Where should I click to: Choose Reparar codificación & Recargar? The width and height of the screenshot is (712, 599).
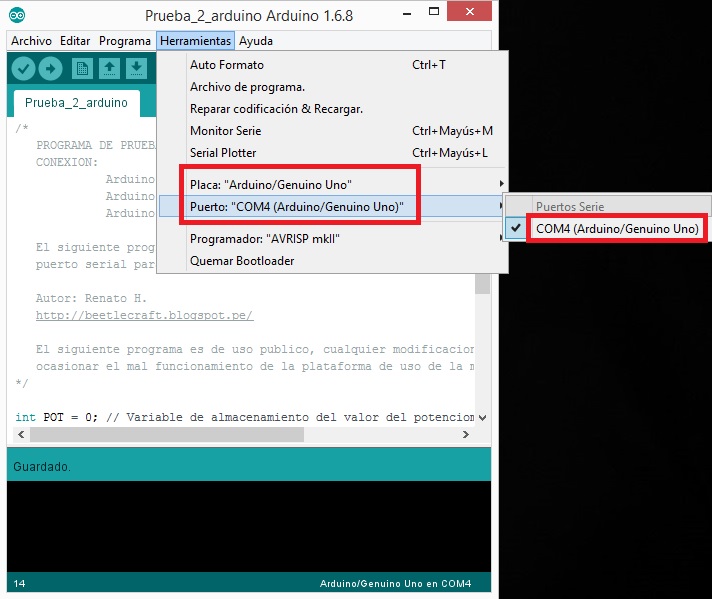(x=333, y=109)
